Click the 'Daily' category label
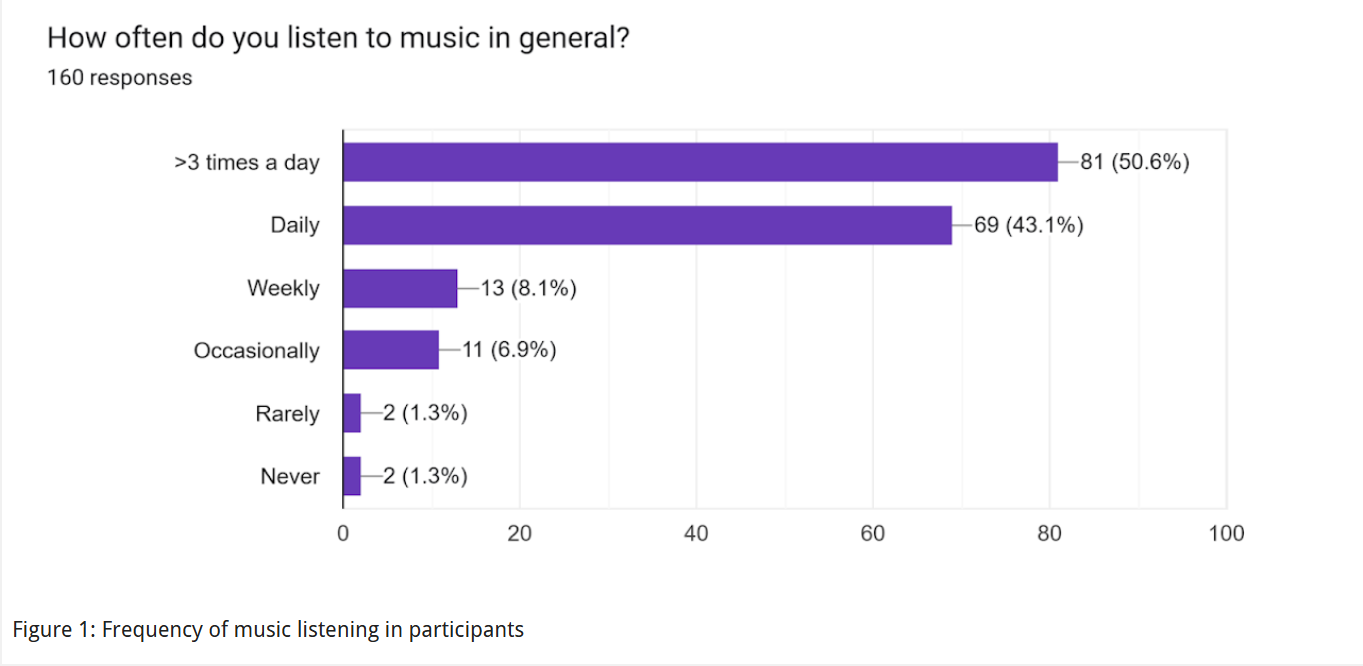1363x666 pixels. 295,225
